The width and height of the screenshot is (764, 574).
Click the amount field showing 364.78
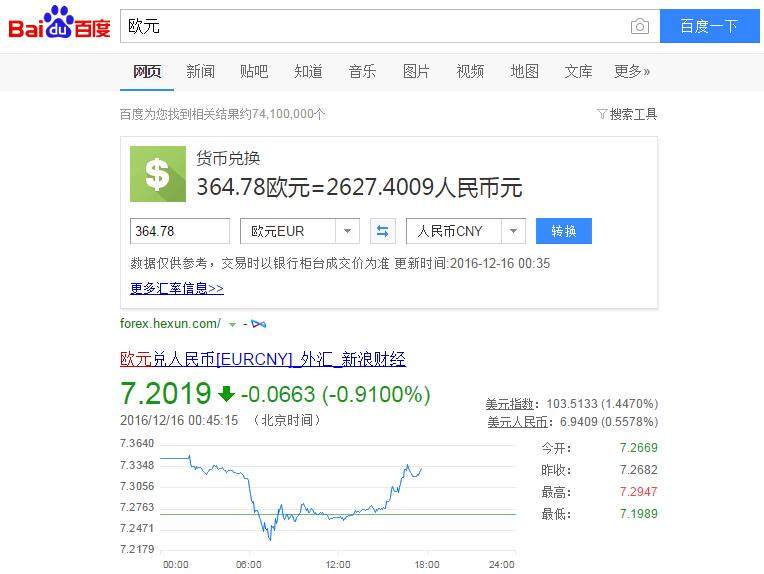pyautogui.click(x=180, y=231)
